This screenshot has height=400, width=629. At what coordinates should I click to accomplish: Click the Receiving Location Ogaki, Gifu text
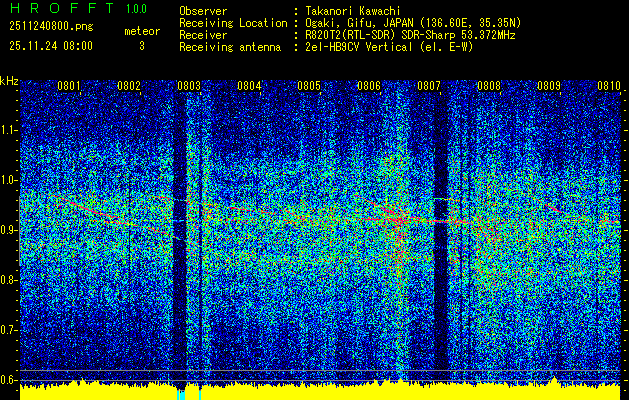pyautogui.click(x=413, y=23)
